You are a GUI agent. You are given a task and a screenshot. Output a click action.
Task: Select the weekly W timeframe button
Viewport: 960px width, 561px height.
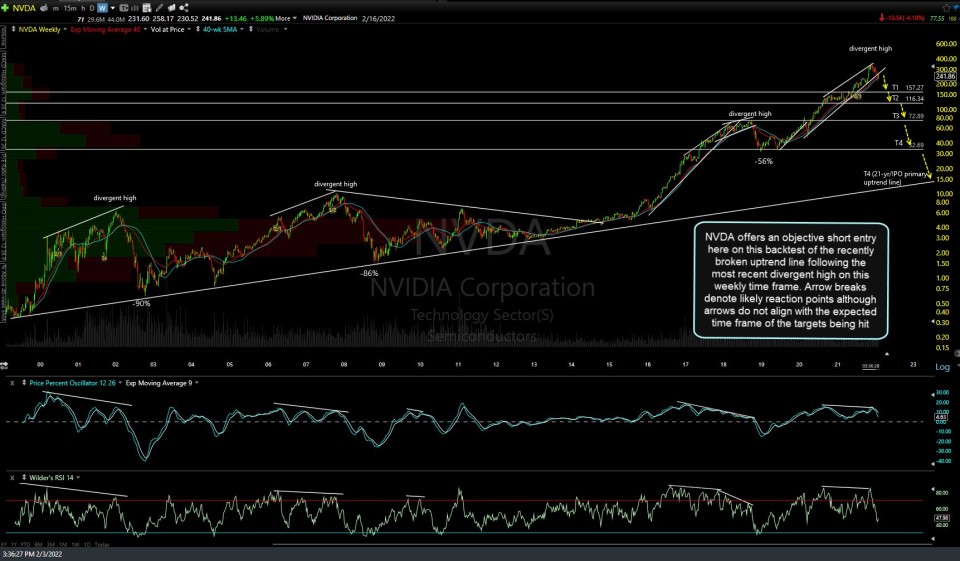(103, 7)
